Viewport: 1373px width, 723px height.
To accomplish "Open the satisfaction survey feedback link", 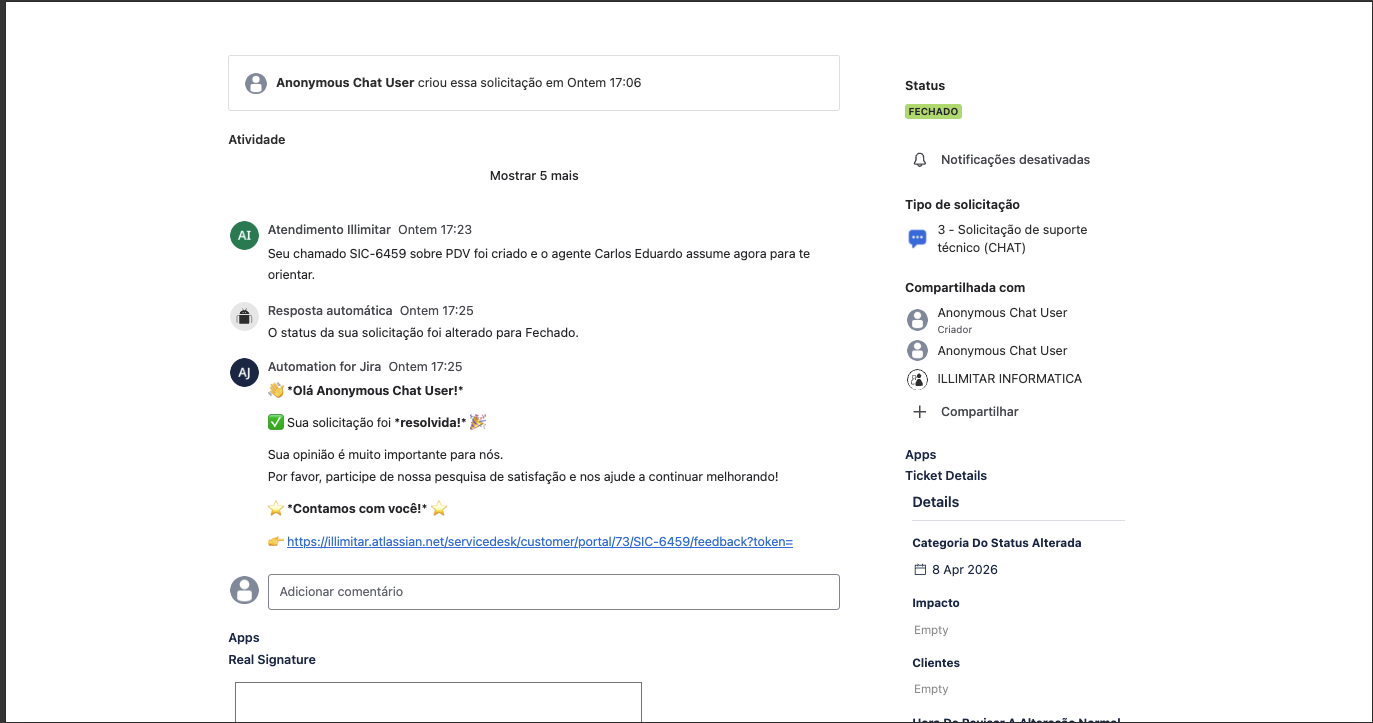I will [x=539, y=542].
